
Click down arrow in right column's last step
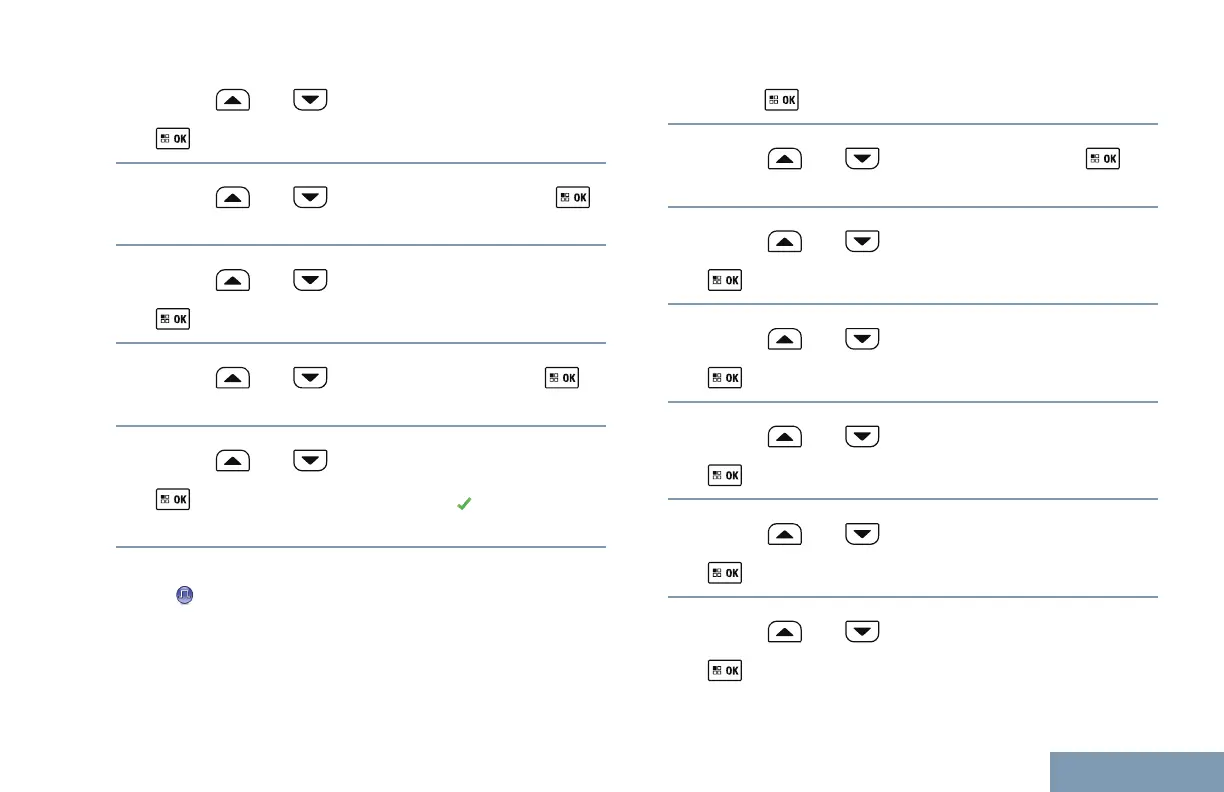[x=862, y=631]
